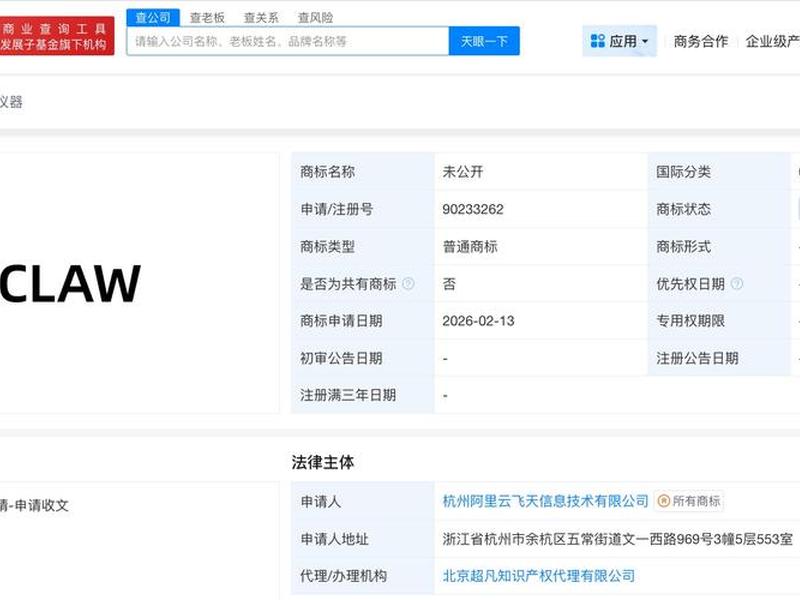Viewport: 800px width, 600px height.
Task: Select the trademark name value 未公开
Action: pyautogui.click(x=463, y=172)
